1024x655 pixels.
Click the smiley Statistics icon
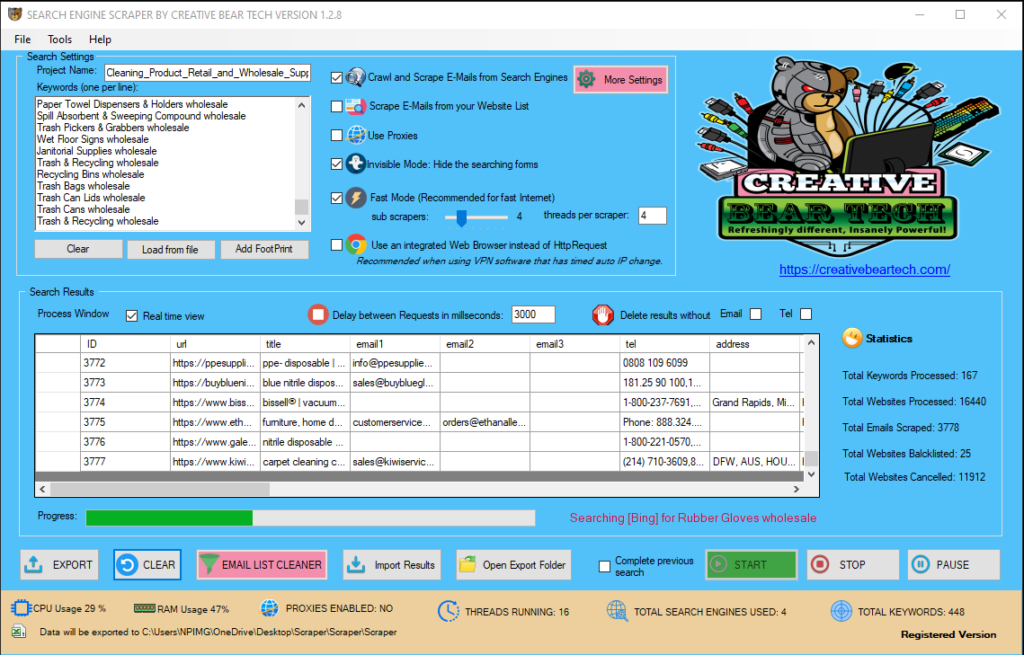click(852, 338)
